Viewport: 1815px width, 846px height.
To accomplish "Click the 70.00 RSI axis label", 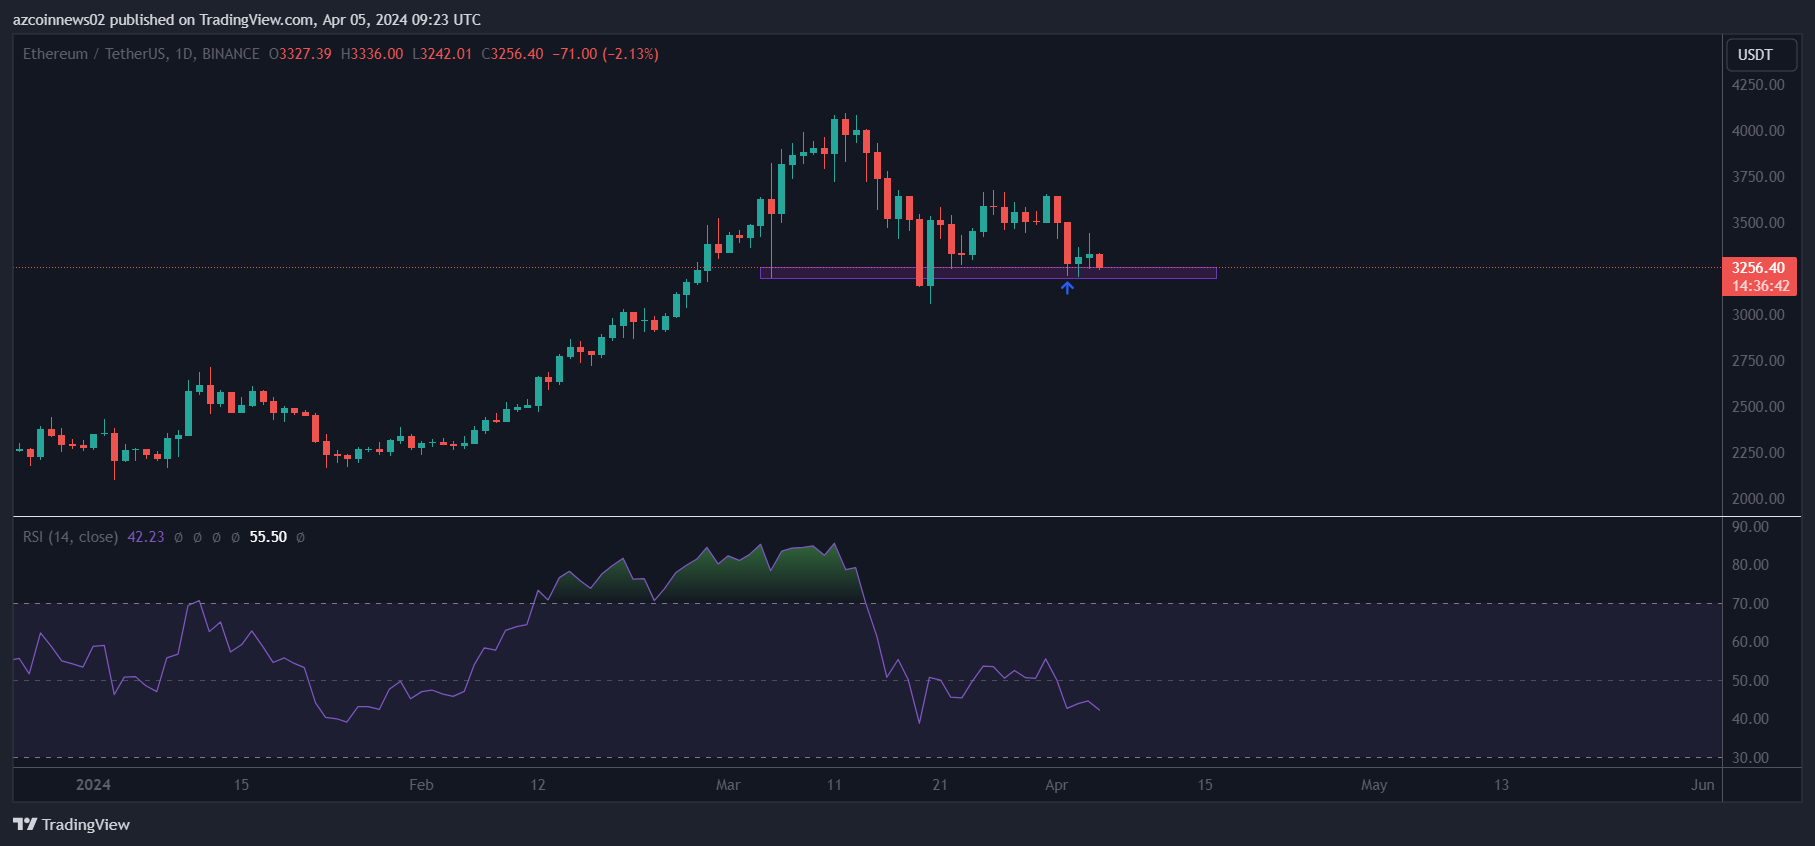I will [x=1750, y=604].
